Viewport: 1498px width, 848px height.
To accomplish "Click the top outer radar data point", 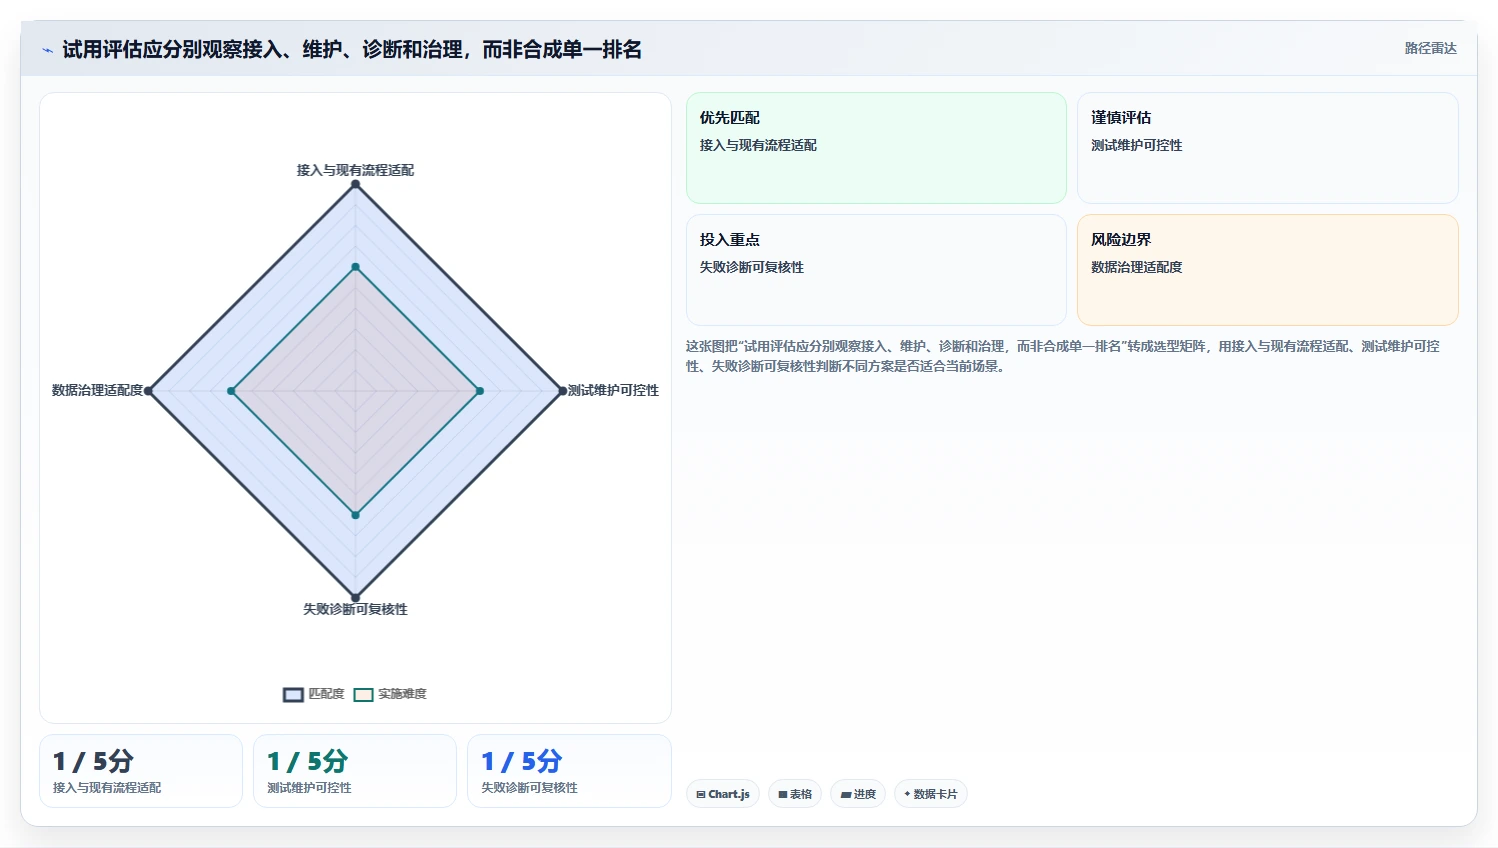I will pos(355,184).
